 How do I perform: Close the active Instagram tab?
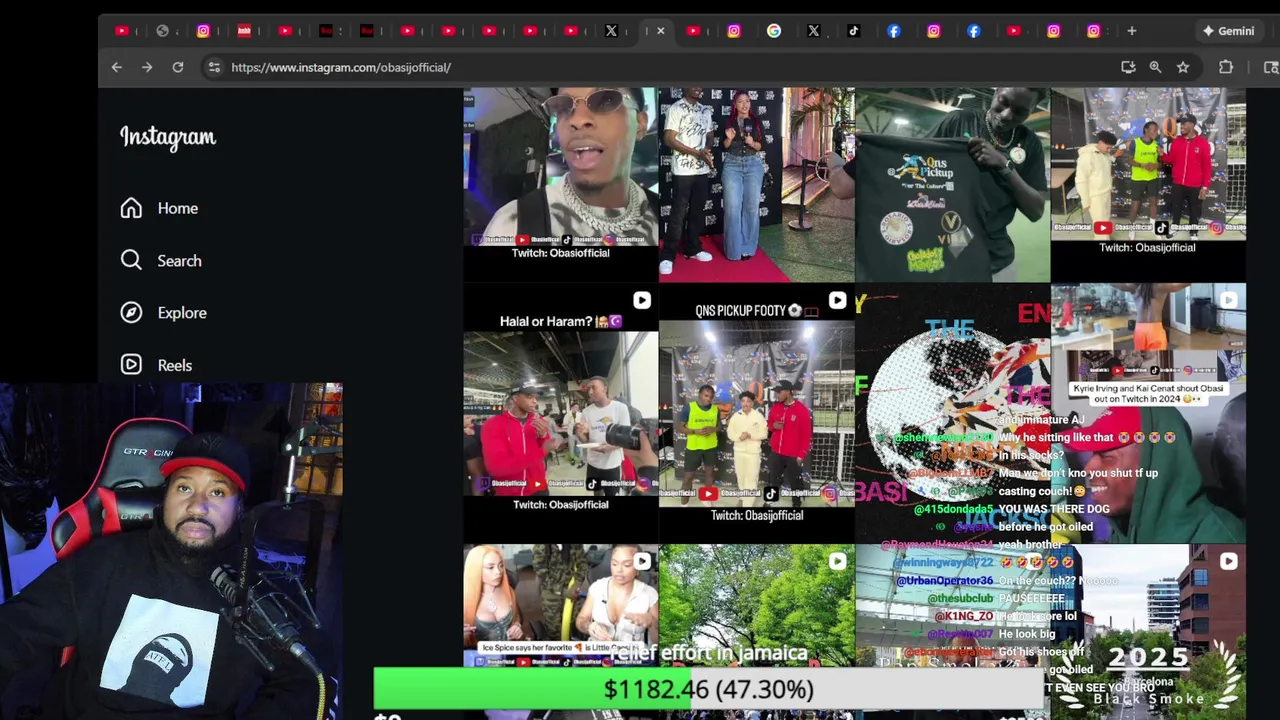[660, 31]
